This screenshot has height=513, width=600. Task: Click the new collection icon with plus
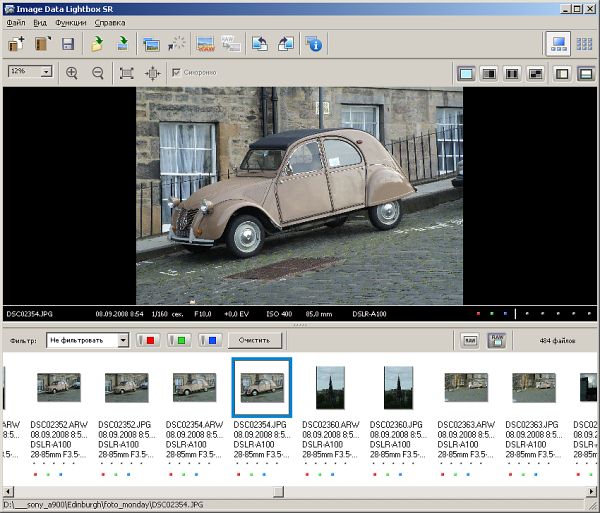coord(16,44)
